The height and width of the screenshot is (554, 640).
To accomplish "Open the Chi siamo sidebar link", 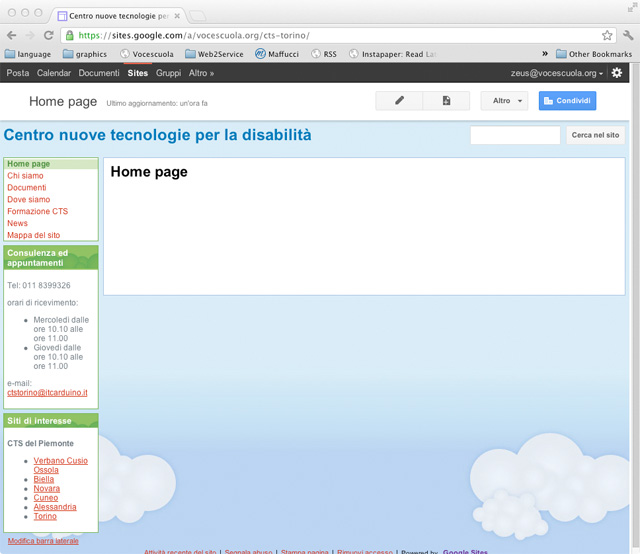I will pos(25,176).
